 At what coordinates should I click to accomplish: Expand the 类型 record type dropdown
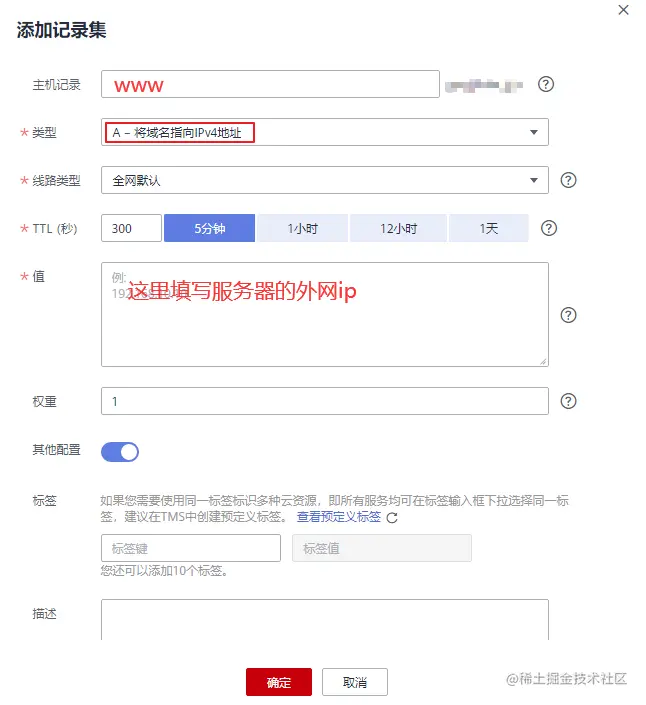(x=325, y=132)
